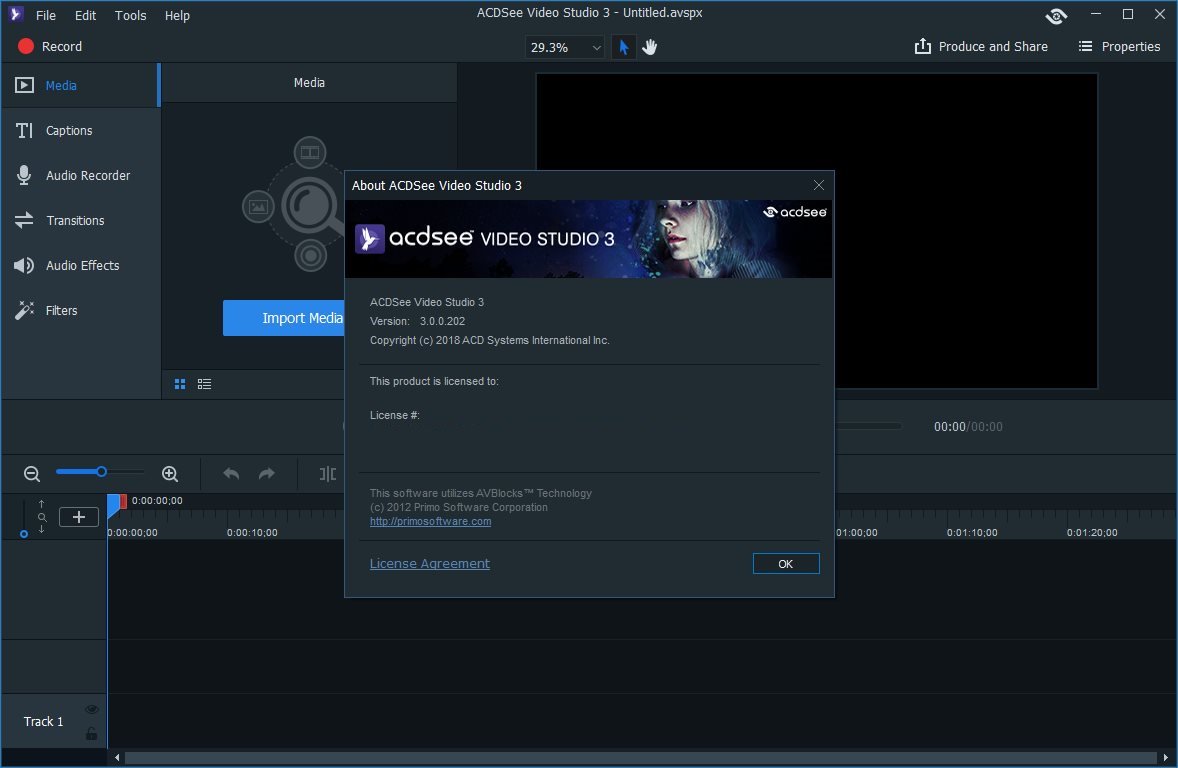Viewport: 1178px width, 768px height.
Task: Toggle Track 1 lock
Action: (x=92, y=734)
